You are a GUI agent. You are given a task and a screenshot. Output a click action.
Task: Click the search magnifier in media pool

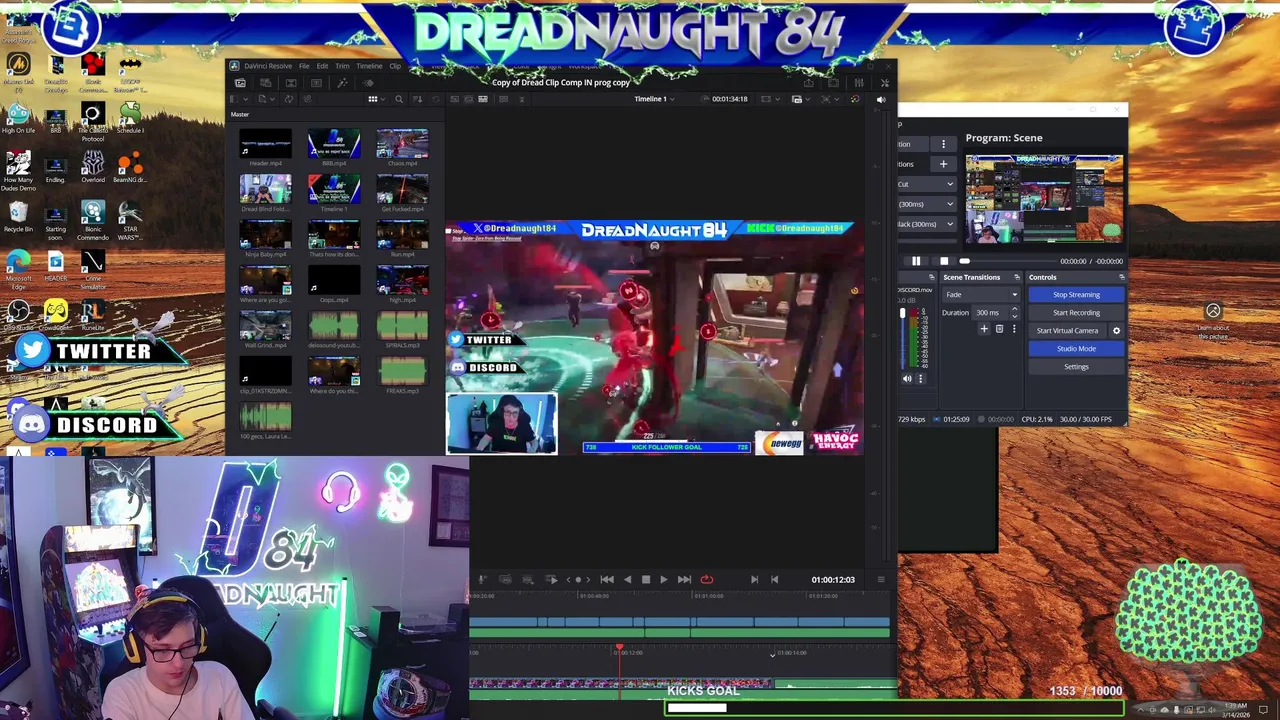[399, 99]
